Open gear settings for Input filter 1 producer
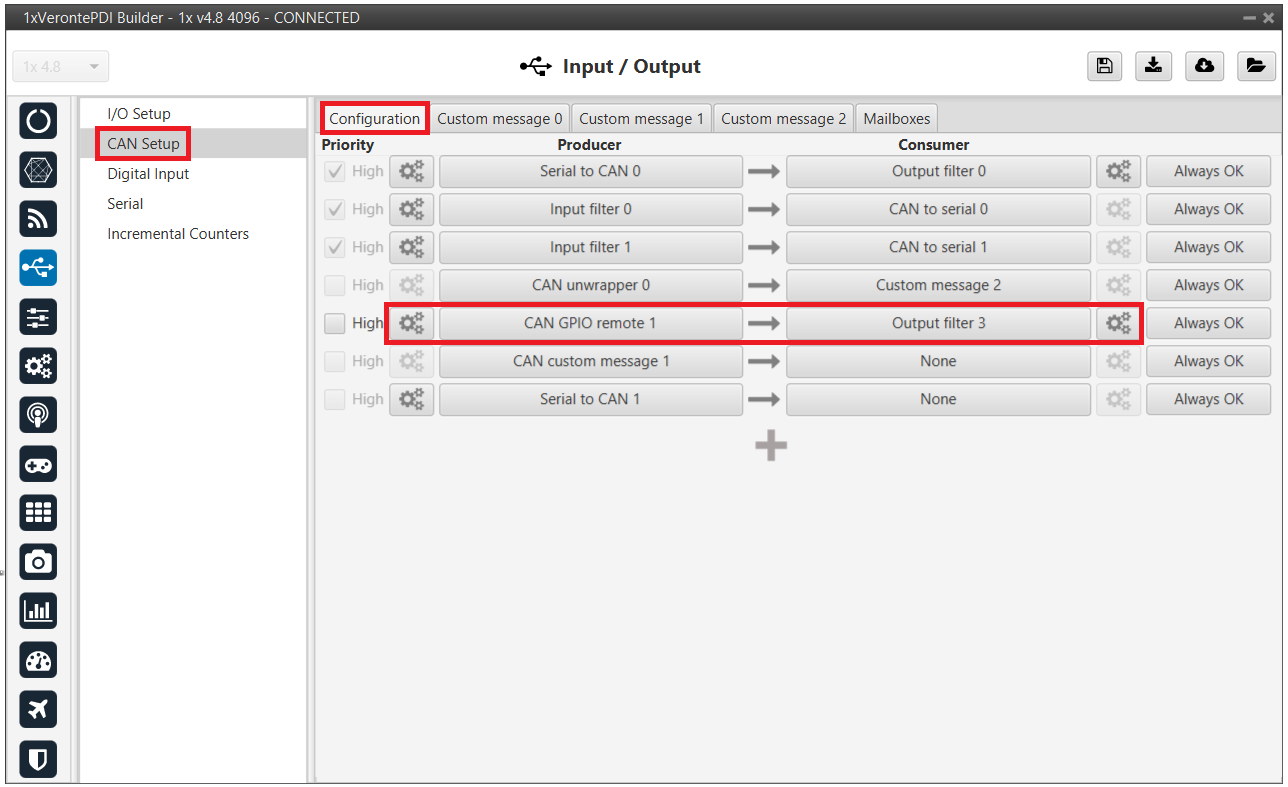The height and width of the screenshot is (787, 1288). click(x=411, y=247)
